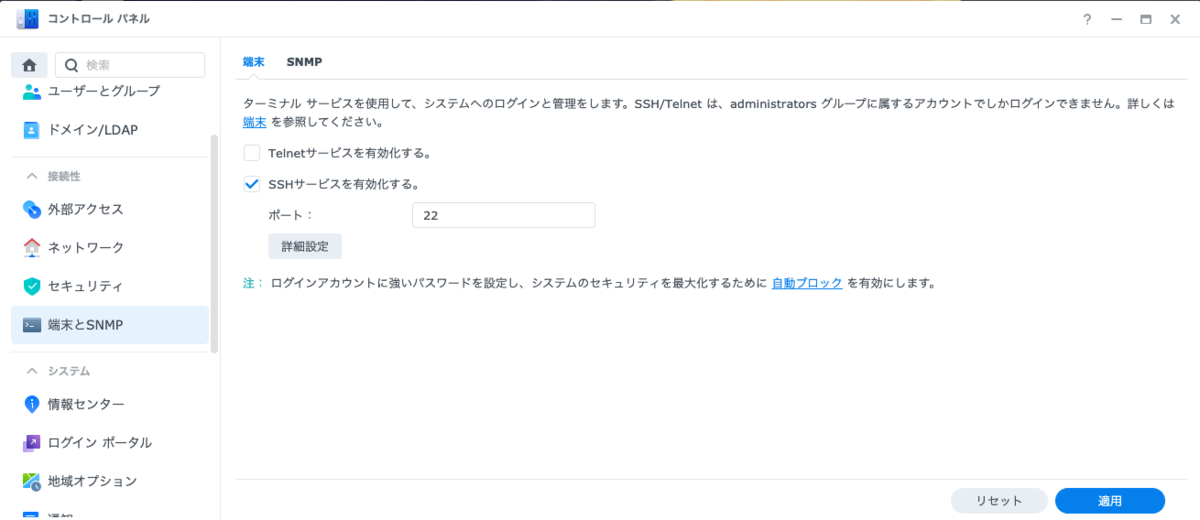Open ドメイン/LDAP settings
Screen dimensions: 1200x520
pos(110,130)
